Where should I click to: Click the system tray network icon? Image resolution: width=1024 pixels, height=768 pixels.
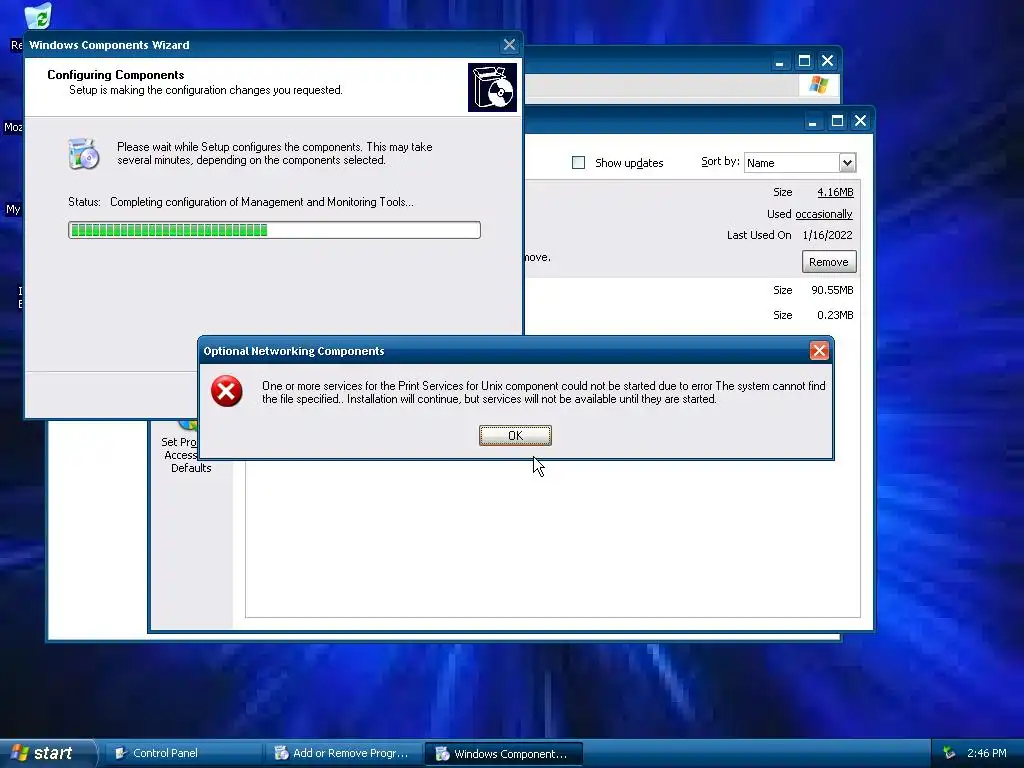[950, 754]
